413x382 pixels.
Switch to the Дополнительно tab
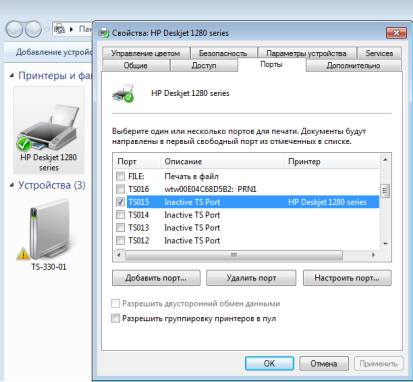click(353, 65)
